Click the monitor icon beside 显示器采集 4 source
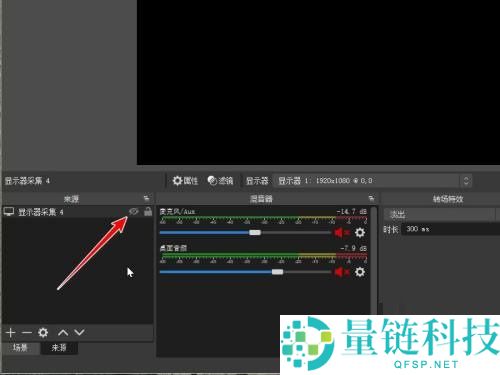500x375 pixels. click(9, 211)
